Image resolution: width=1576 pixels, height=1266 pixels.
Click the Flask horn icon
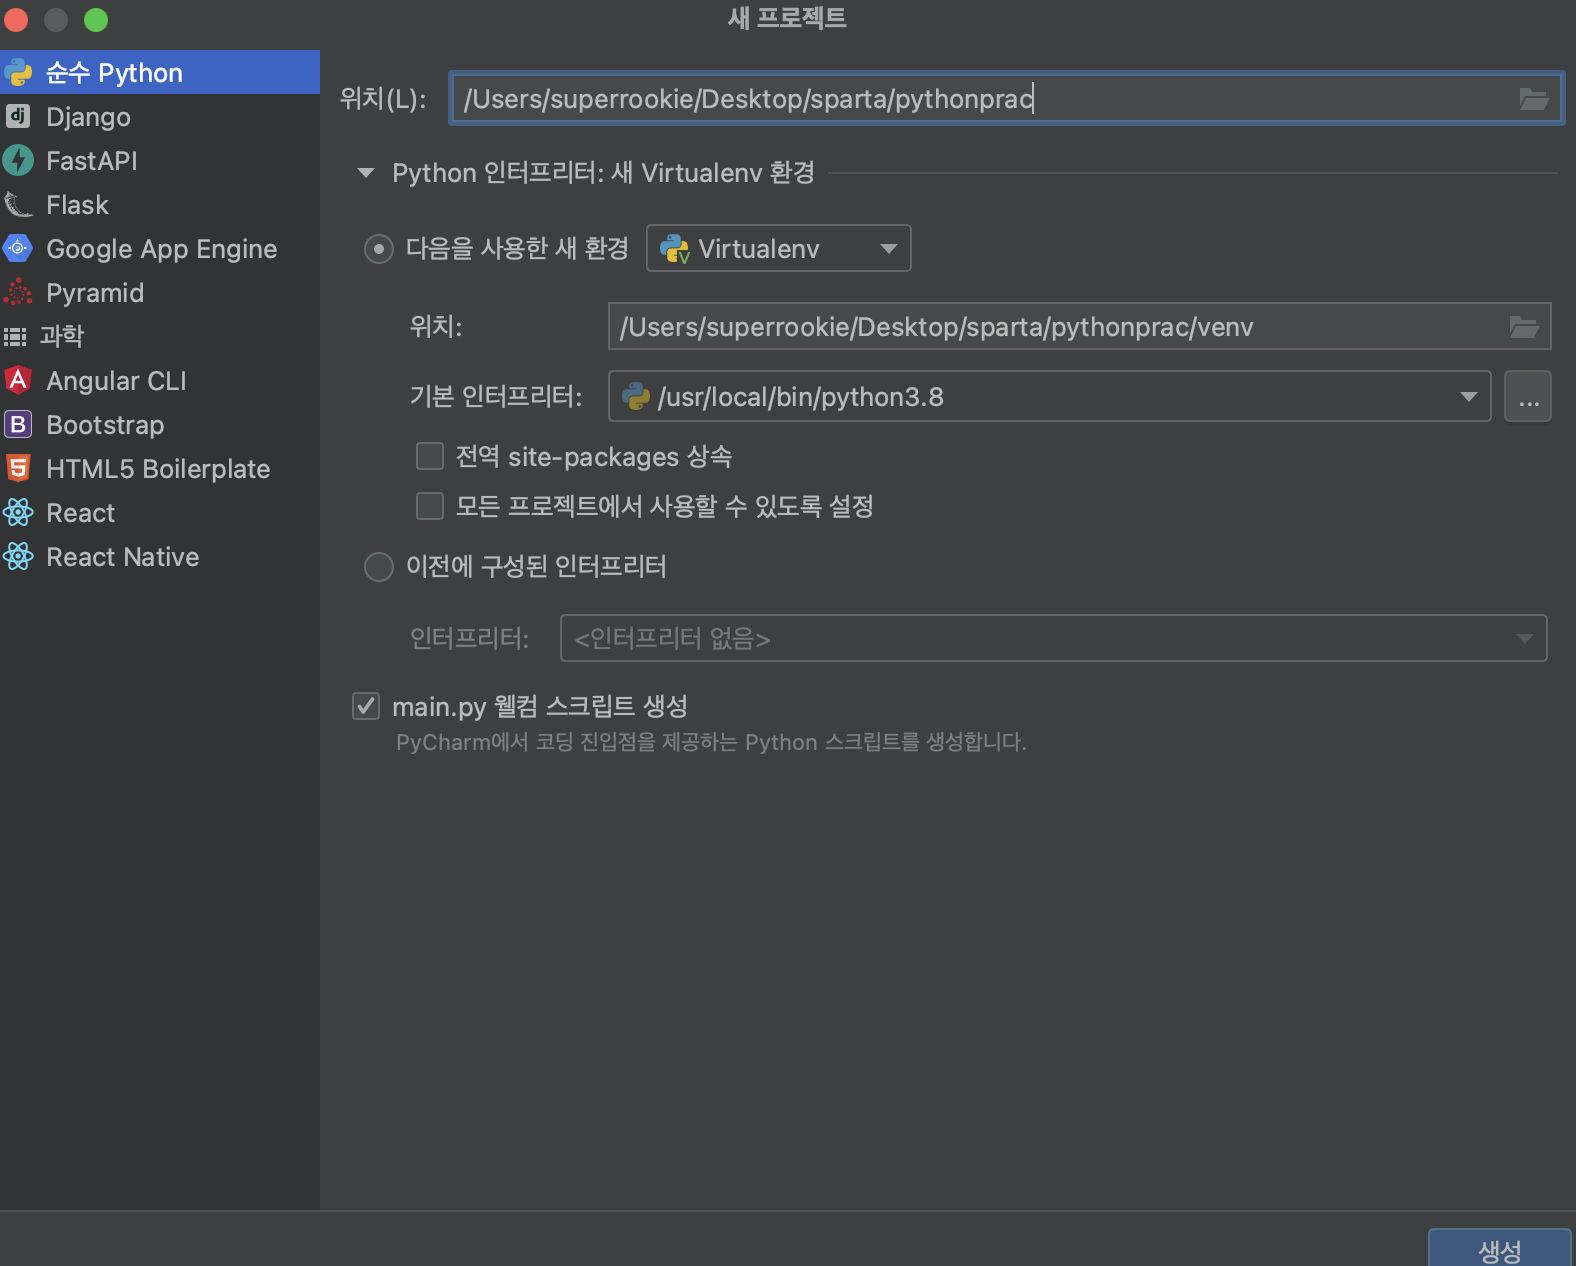pyautogui.click(x=18, y=204)
